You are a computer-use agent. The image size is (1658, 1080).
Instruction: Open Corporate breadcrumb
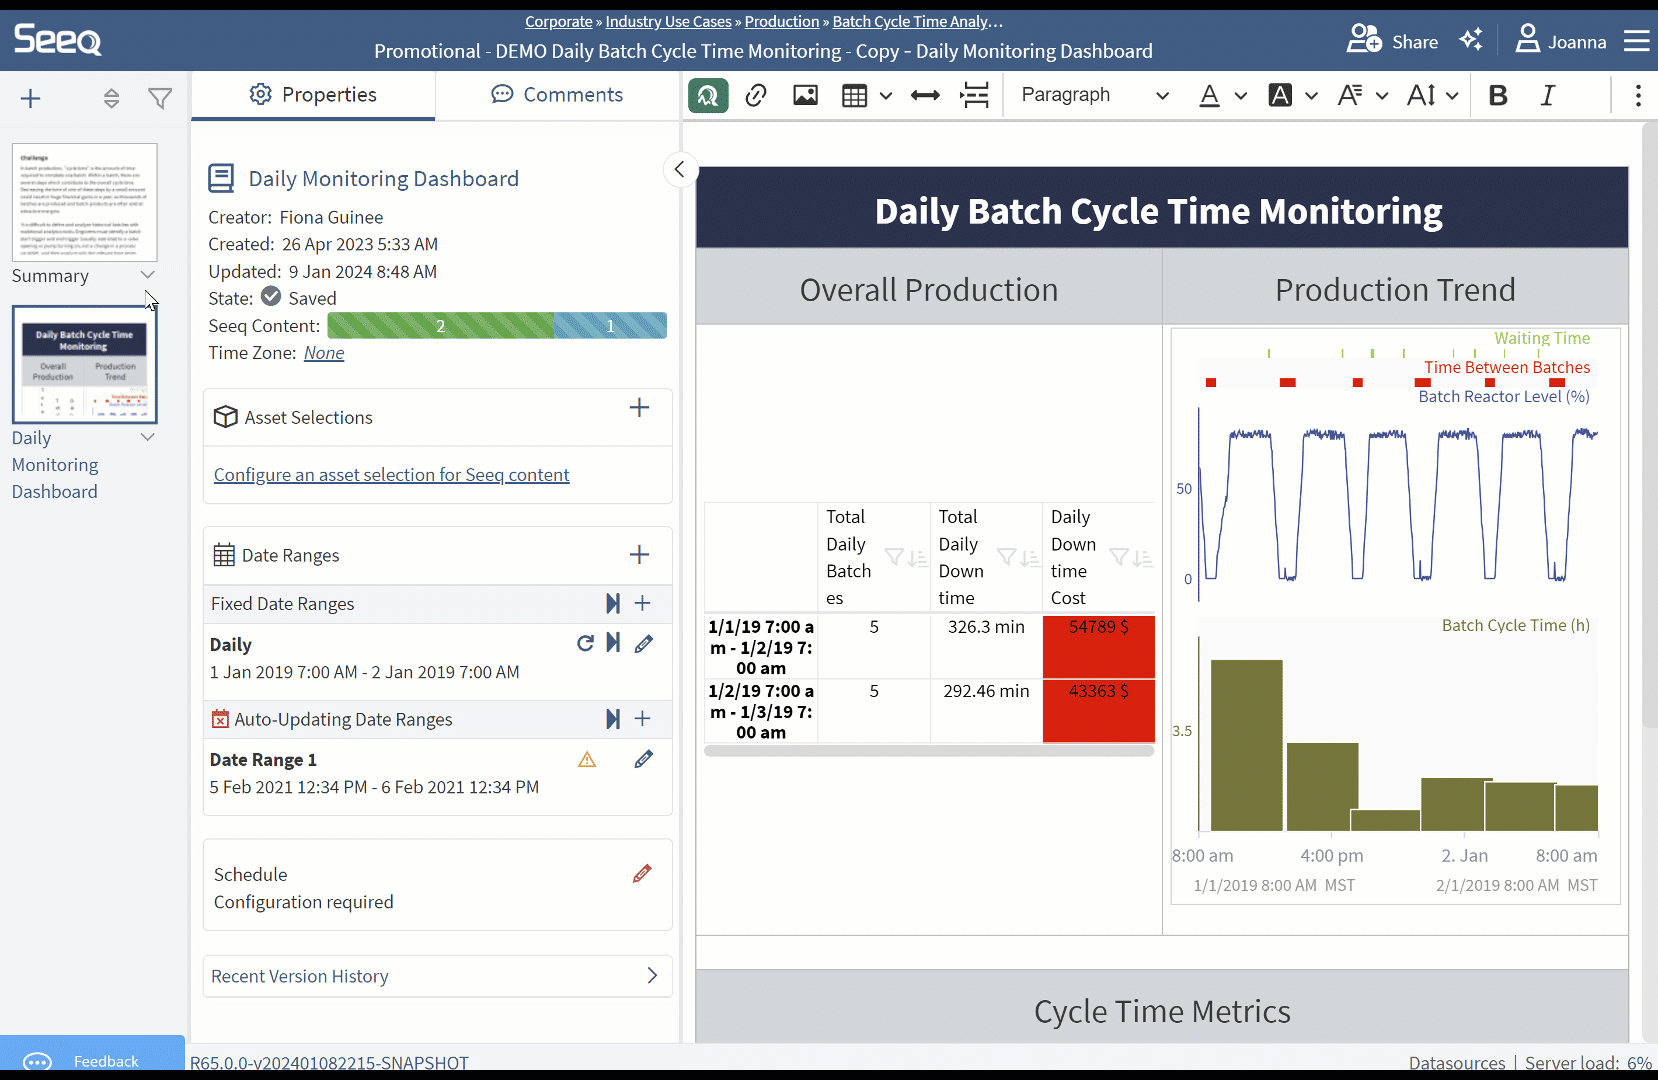(559, 21)
